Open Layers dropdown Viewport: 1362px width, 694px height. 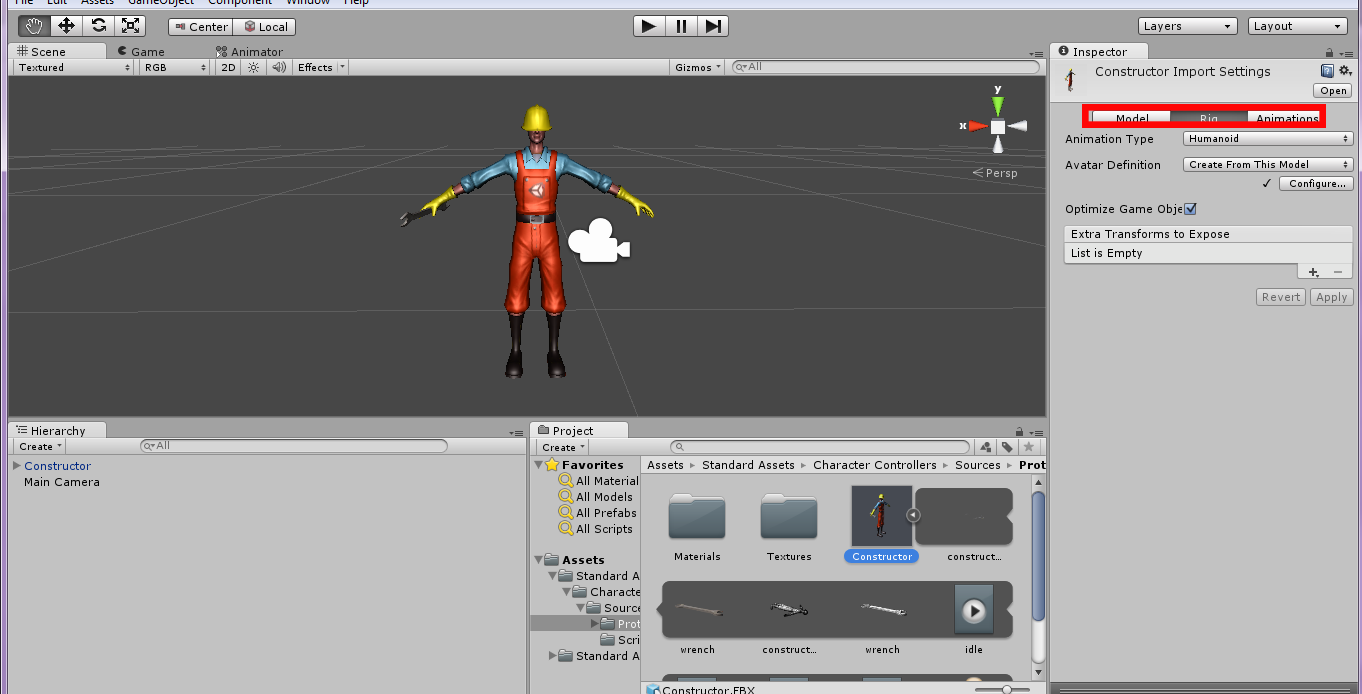(1188, 26)
